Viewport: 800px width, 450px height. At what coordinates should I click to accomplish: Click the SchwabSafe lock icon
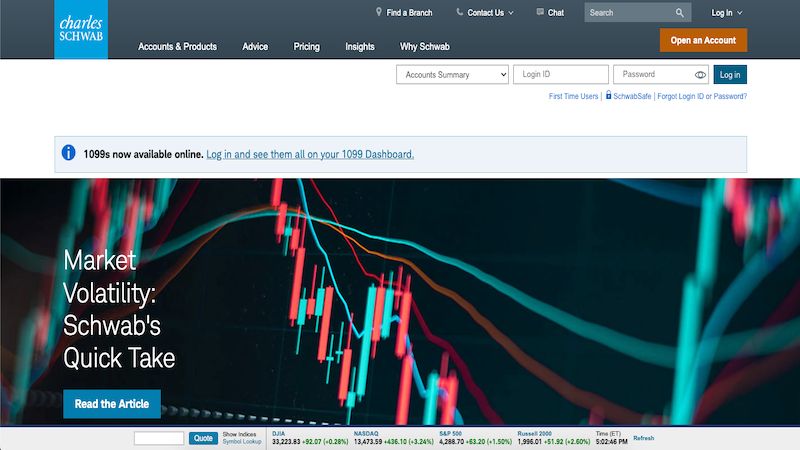[x=608, y=95]
